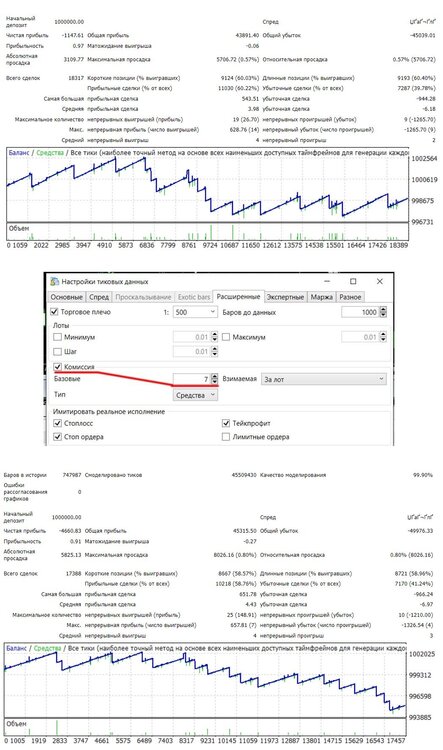Click the modeling quality value 99.90%
The height and width of the screenshot is (750, 443).
pos(423,475)
